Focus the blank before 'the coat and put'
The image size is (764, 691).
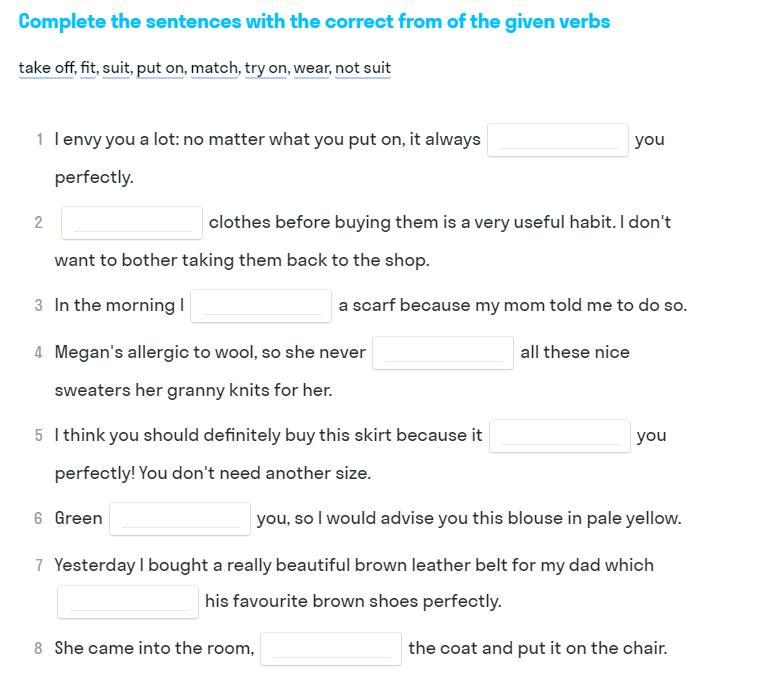click(x=331, y=649)
